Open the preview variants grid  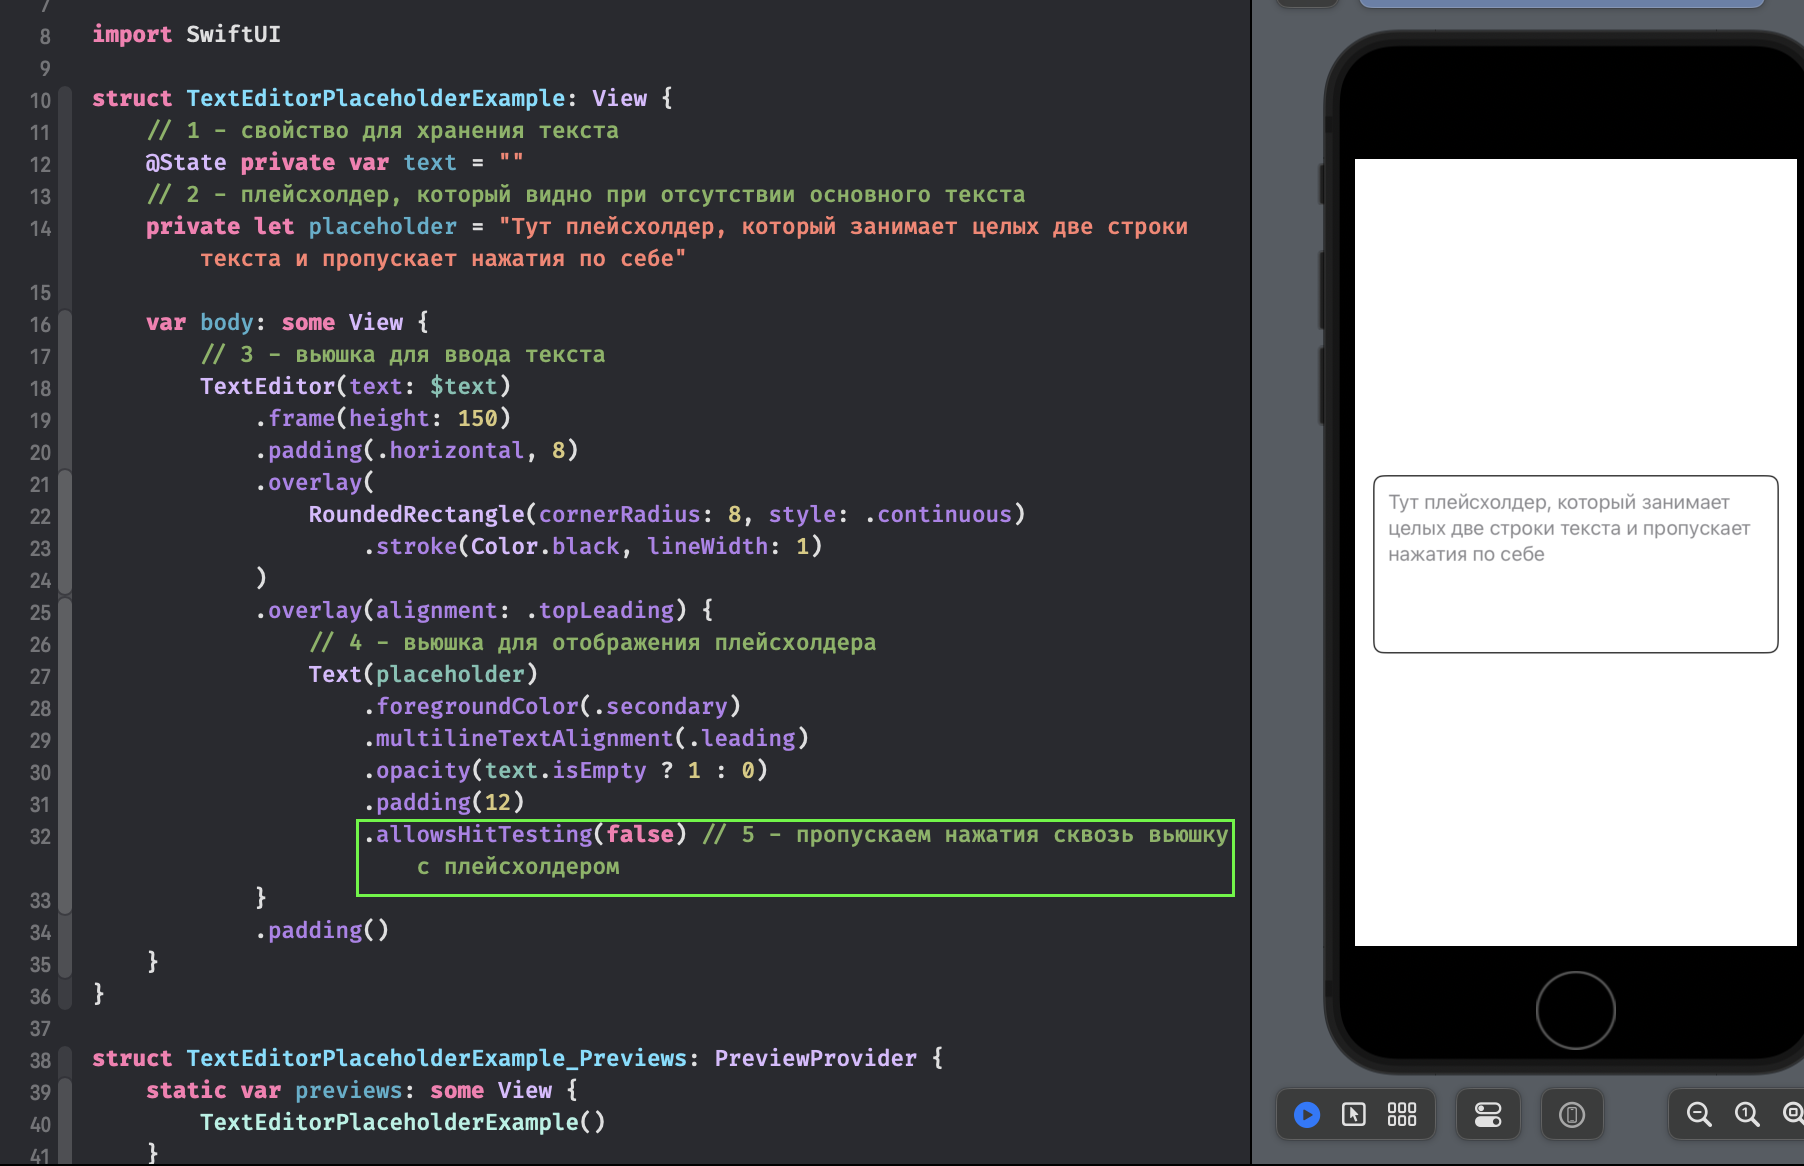1402,1114
